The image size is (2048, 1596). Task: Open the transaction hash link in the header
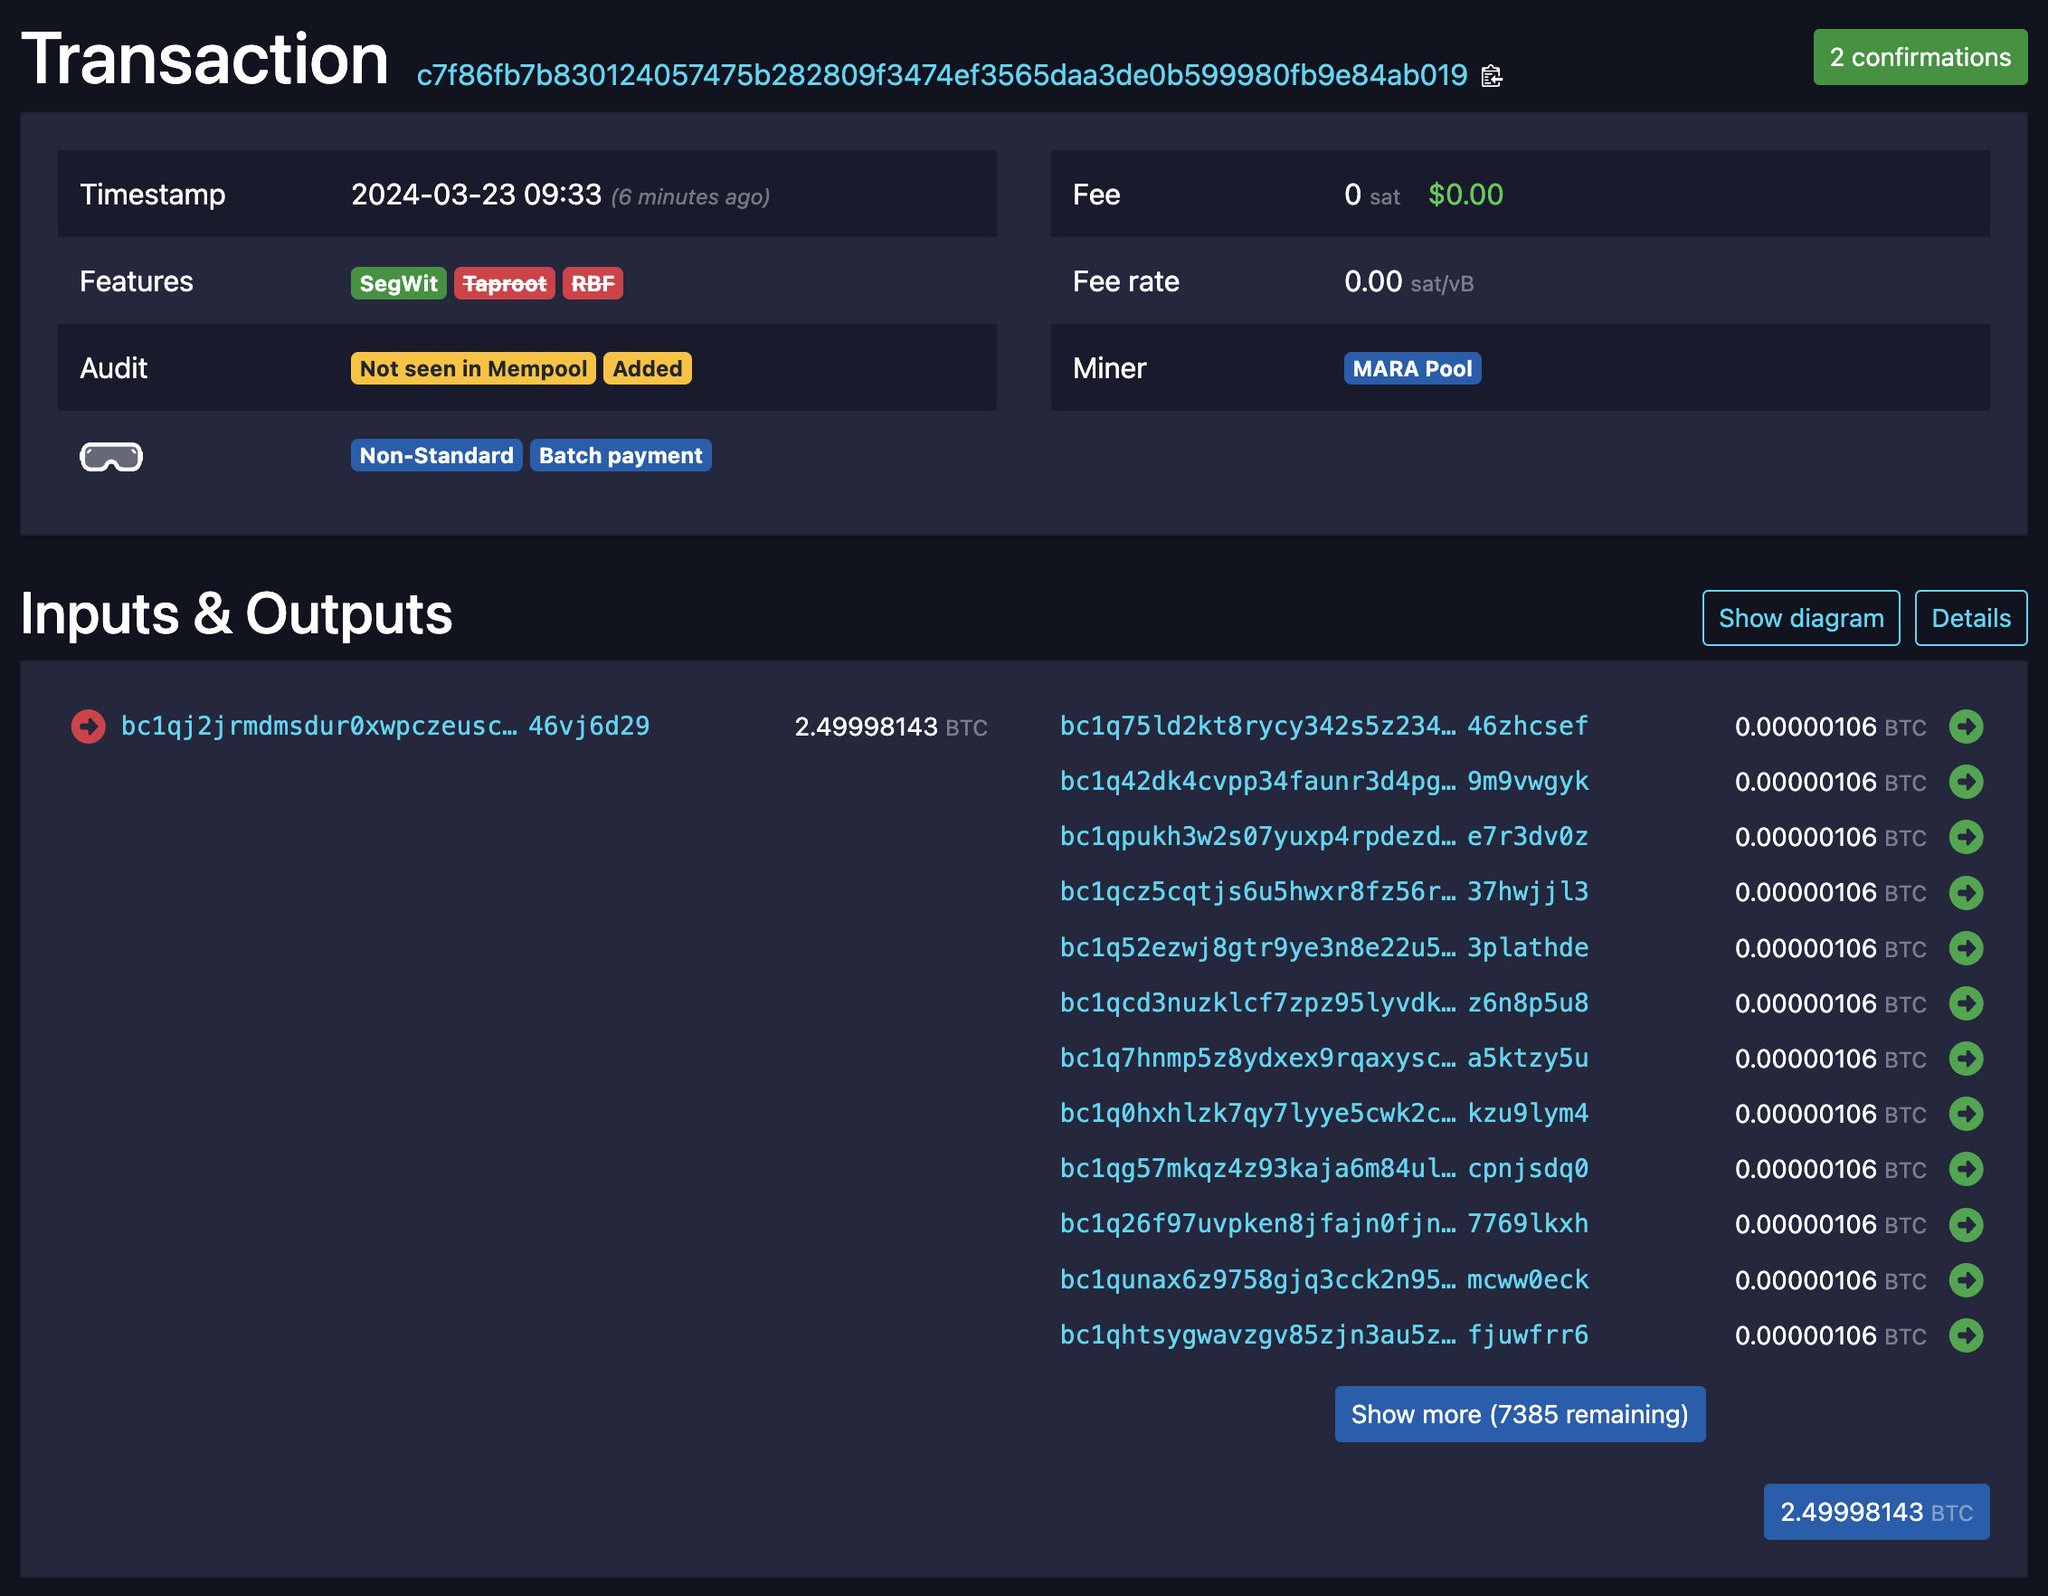click(941, 75)
